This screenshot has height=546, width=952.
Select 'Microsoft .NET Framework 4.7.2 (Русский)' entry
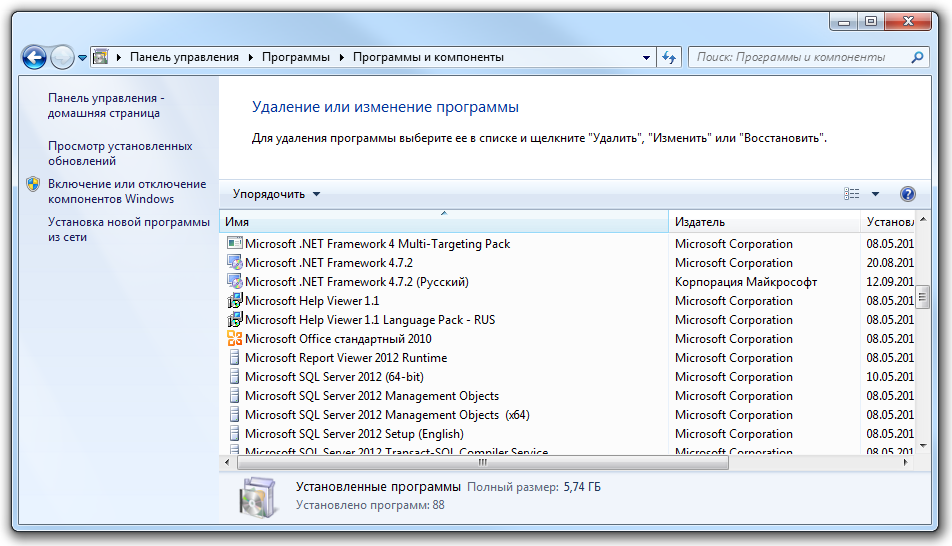pos(356,281)
